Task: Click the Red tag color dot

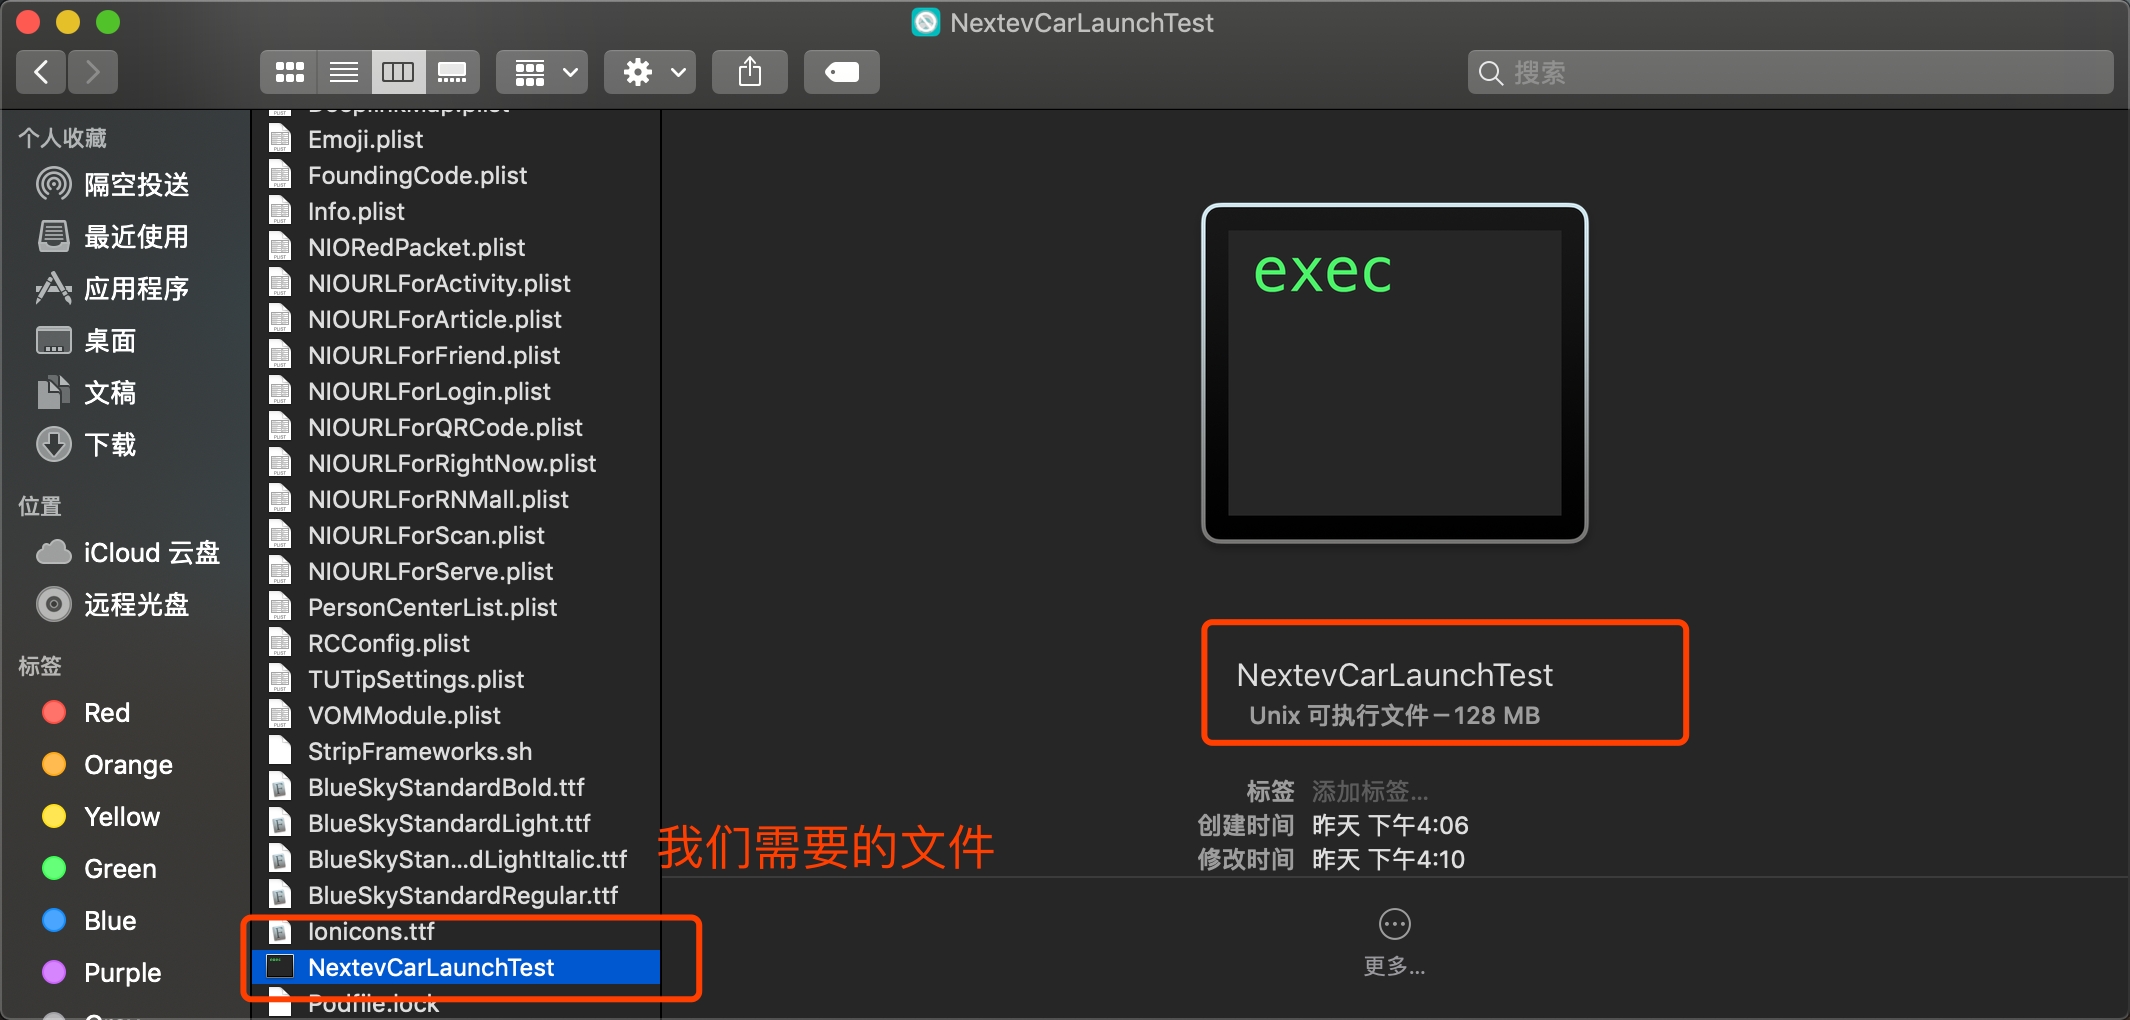Action: [x=54, y=713]
